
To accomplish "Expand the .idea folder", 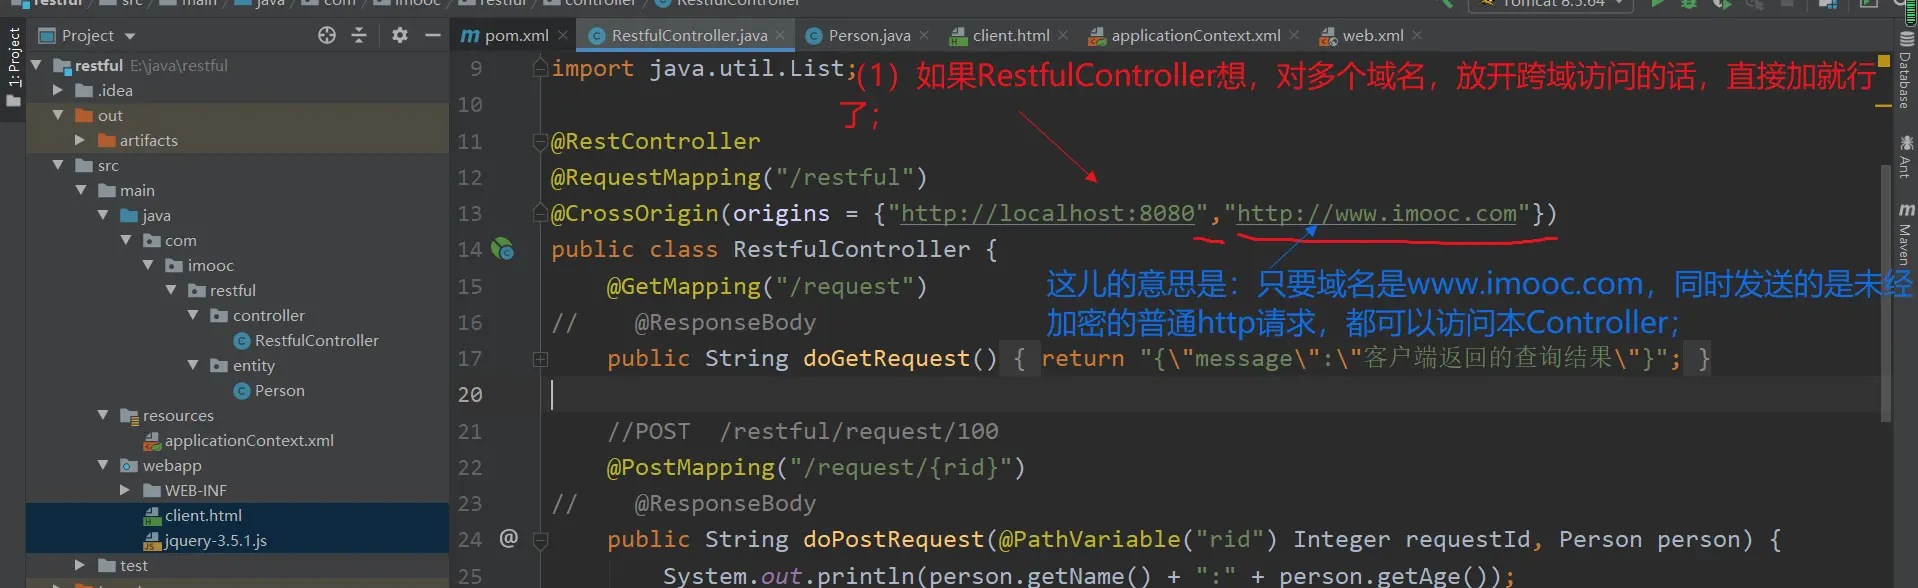I will 58,90.
